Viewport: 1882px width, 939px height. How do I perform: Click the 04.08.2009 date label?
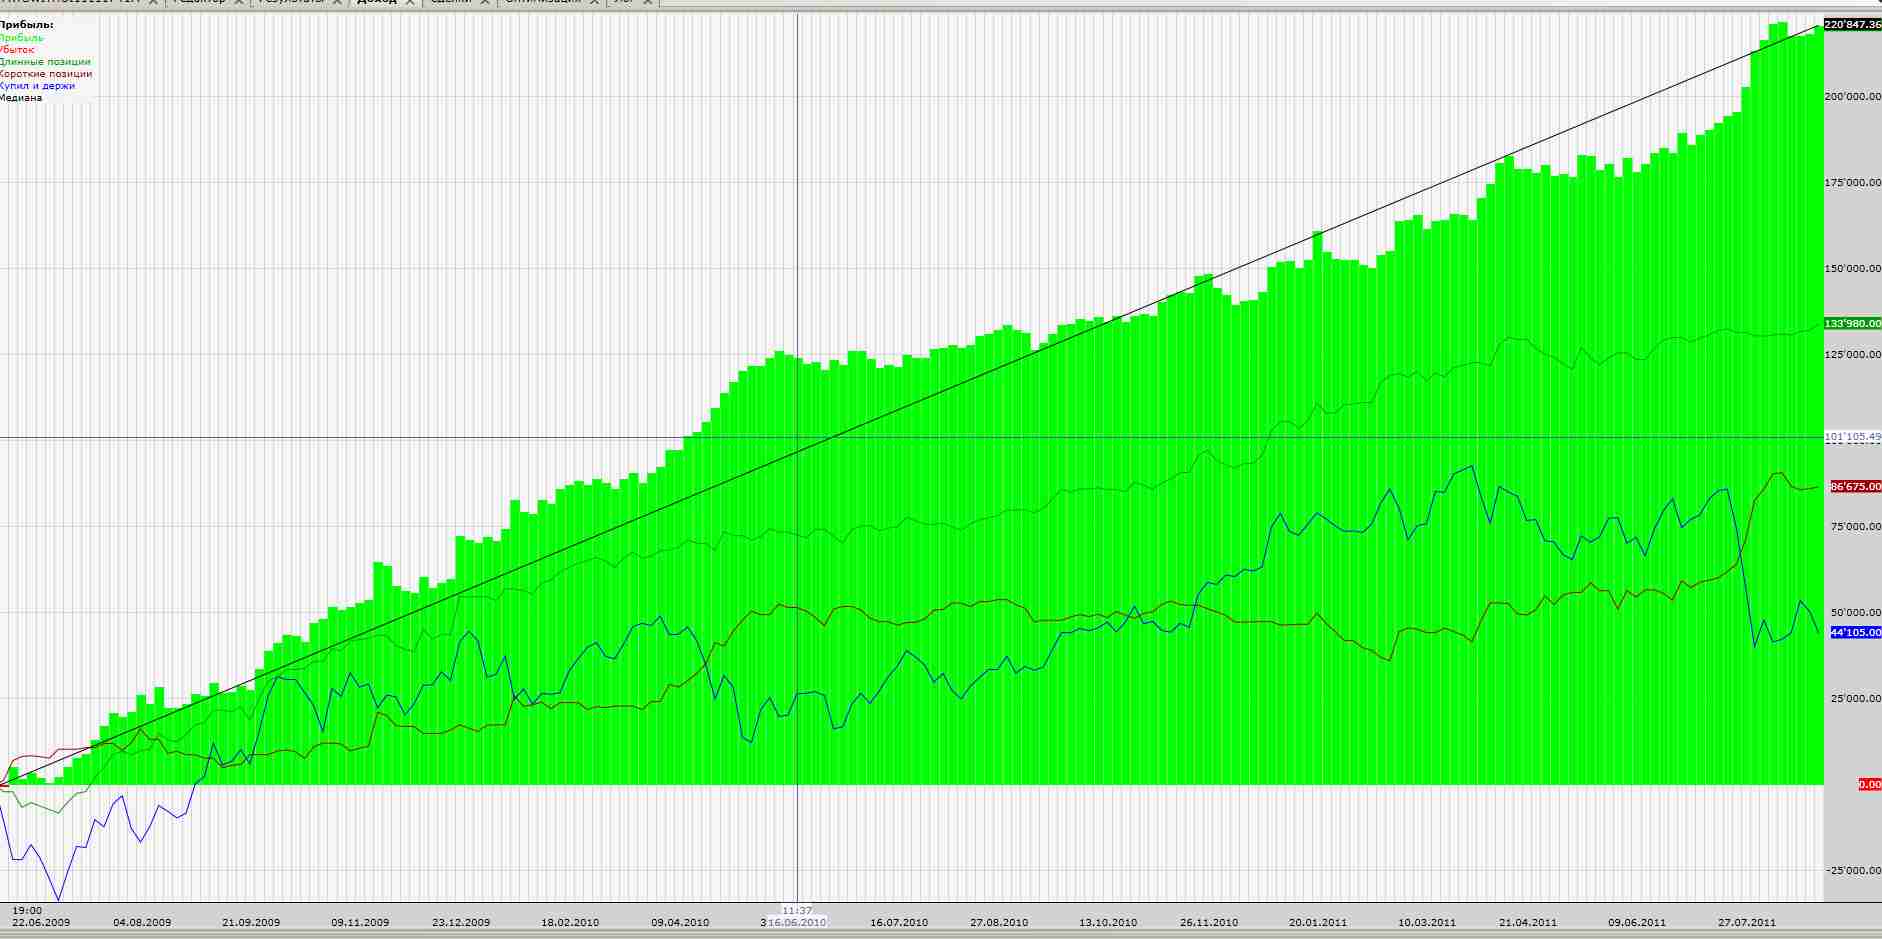tap(142, 923)
